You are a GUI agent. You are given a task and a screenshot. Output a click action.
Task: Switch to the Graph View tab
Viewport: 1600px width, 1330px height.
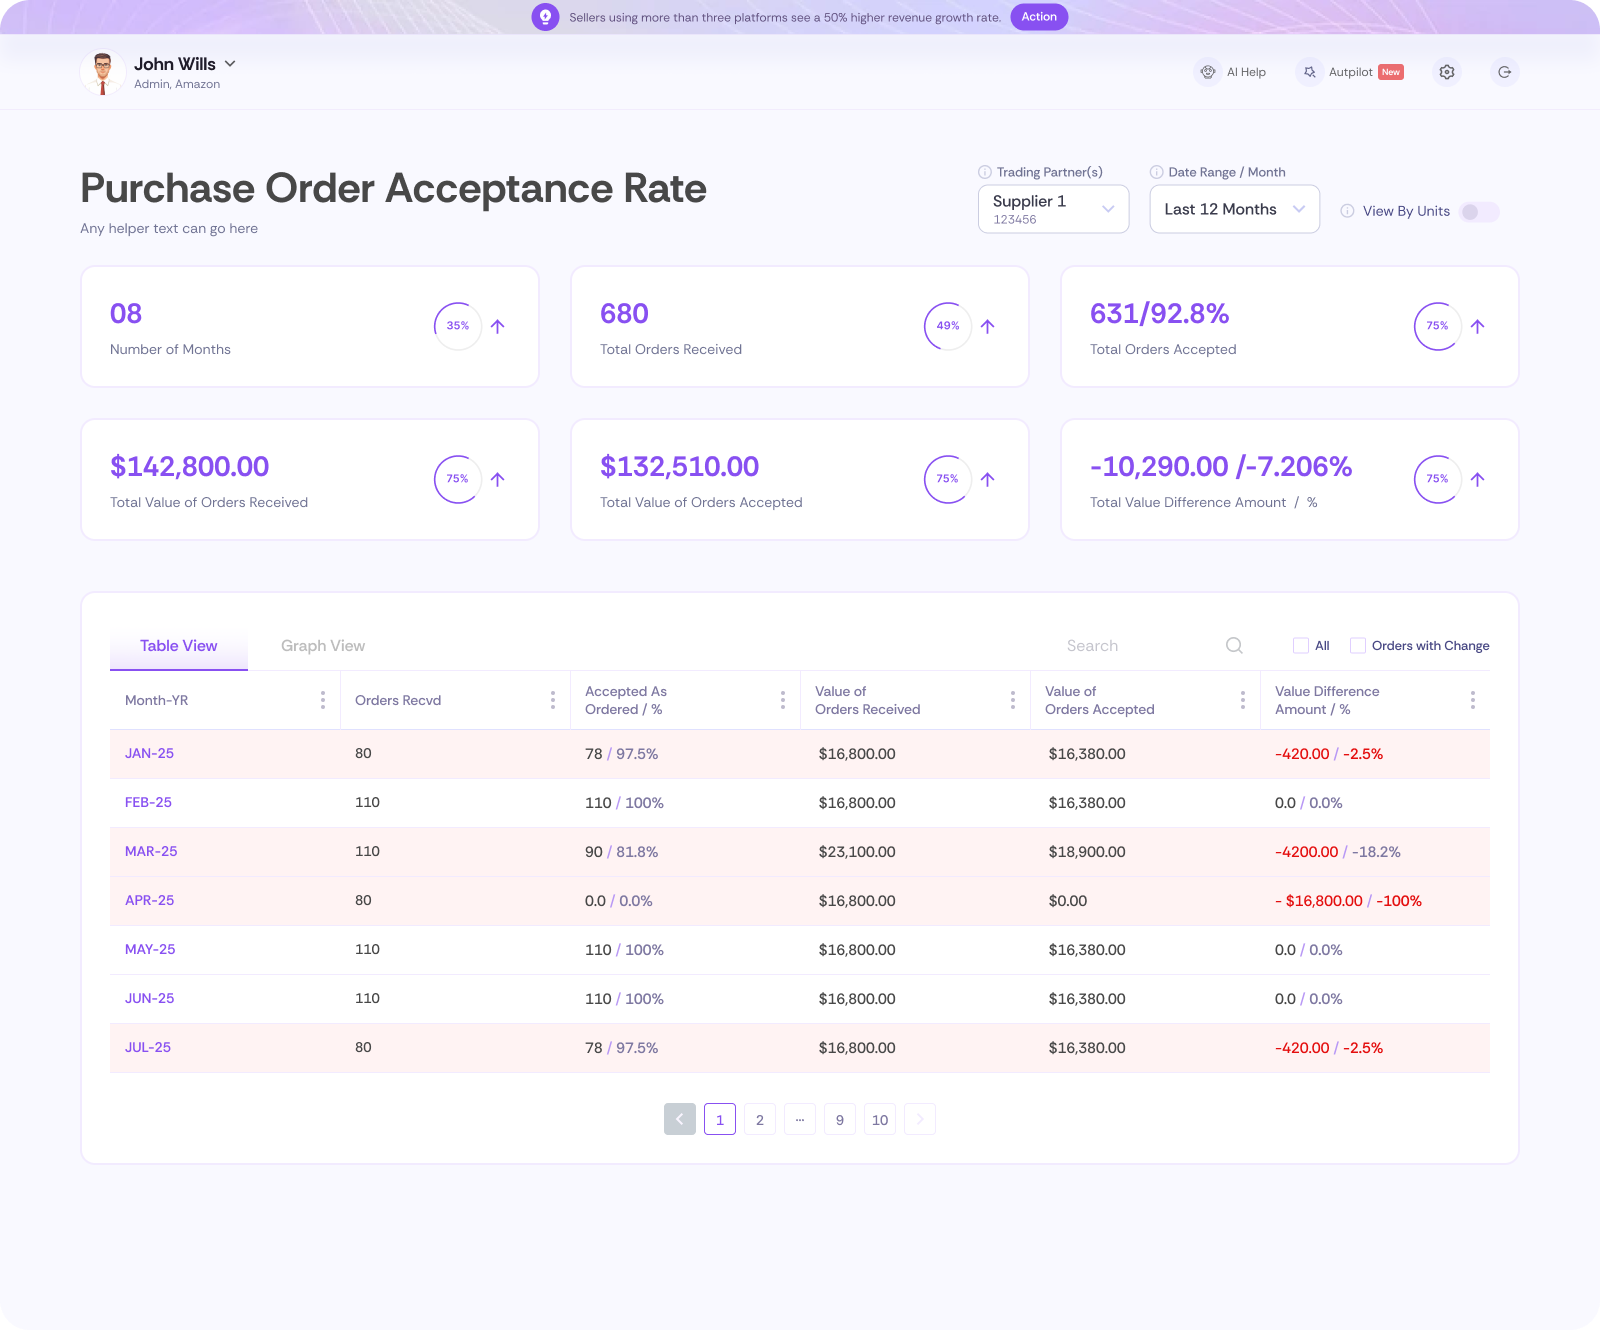click(x=323, y=646)
